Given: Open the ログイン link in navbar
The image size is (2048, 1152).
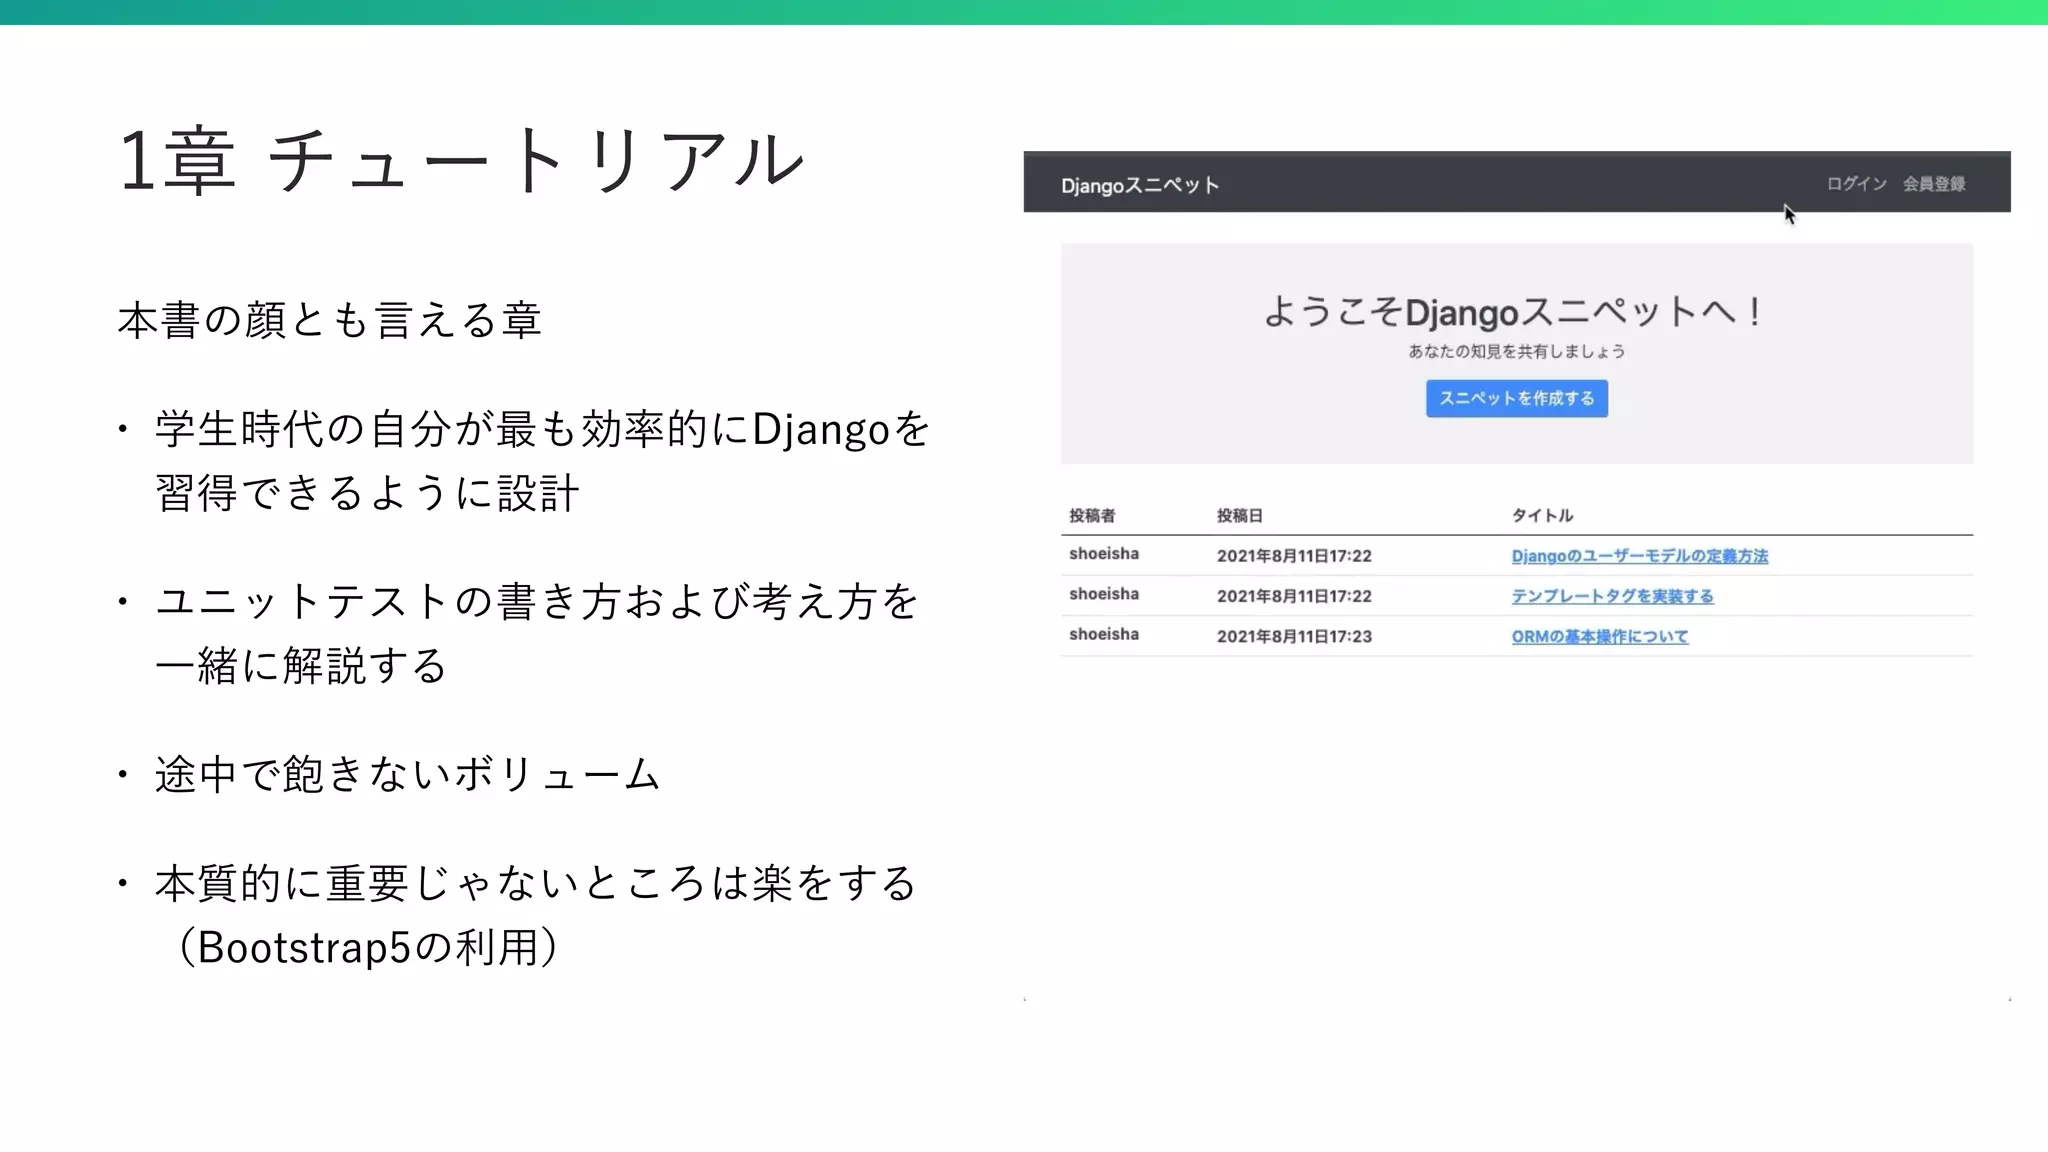Looking at the screenshot, I should click(1856, 184).
